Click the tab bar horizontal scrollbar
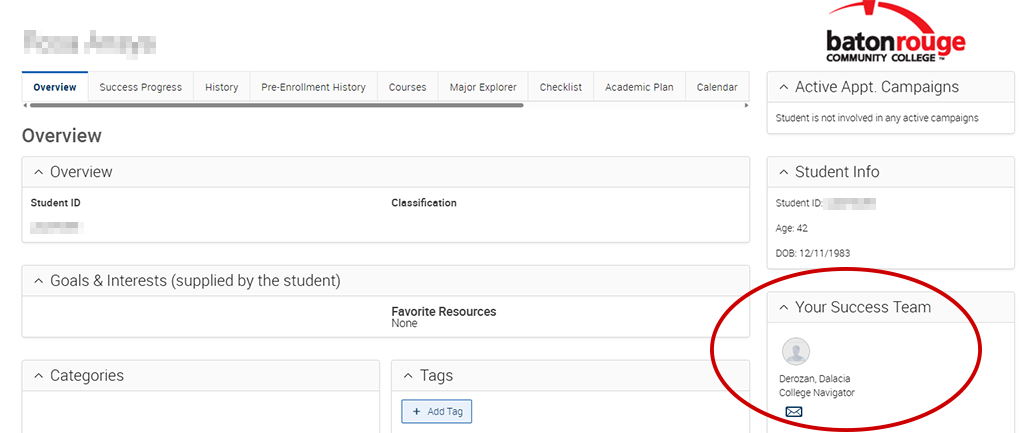 tap(277, 104)
